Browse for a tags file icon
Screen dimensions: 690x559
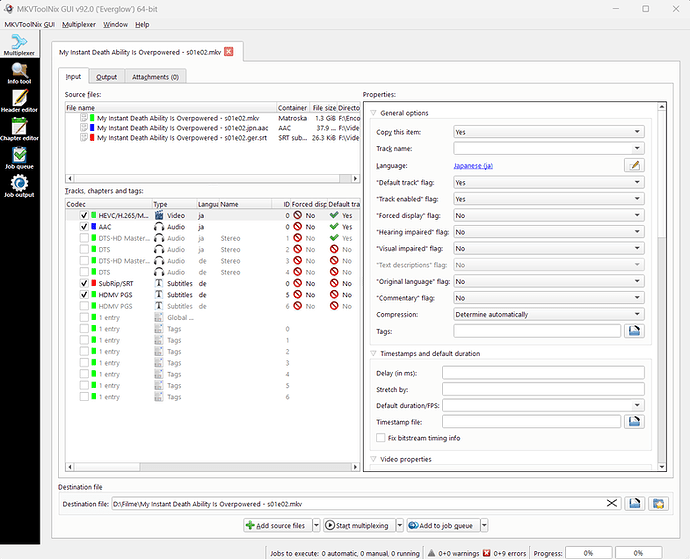634,331
